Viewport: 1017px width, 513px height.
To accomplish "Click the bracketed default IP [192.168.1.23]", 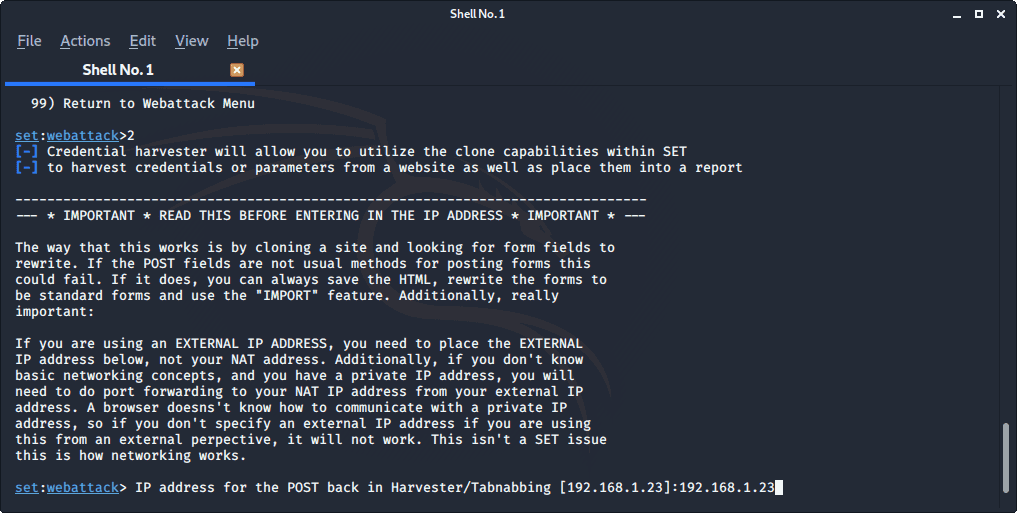I will click(615, 488).
